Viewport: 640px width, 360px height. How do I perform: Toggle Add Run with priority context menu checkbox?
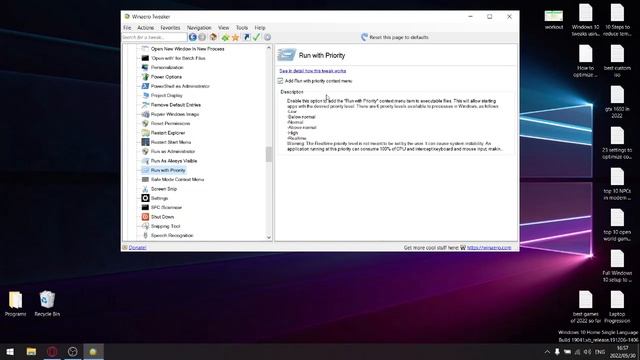click(x=280, y=81)
